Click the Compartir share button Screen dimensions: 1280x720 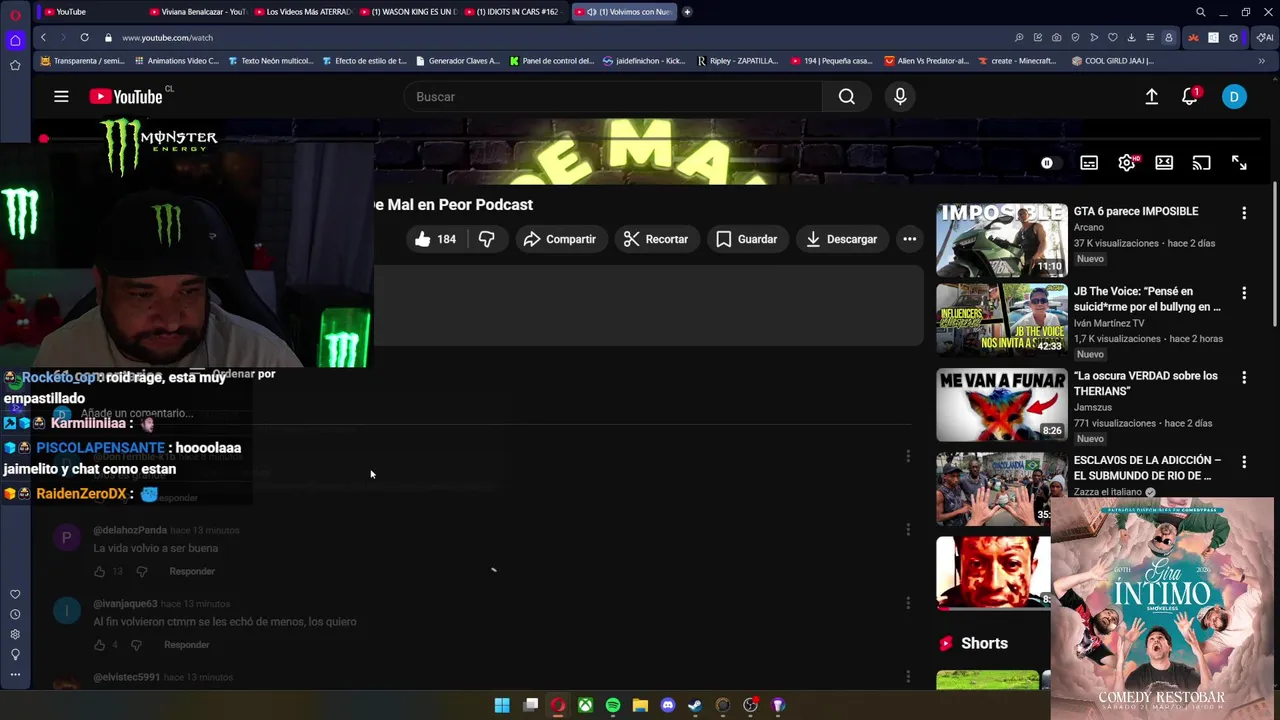[x=560, y=239]
